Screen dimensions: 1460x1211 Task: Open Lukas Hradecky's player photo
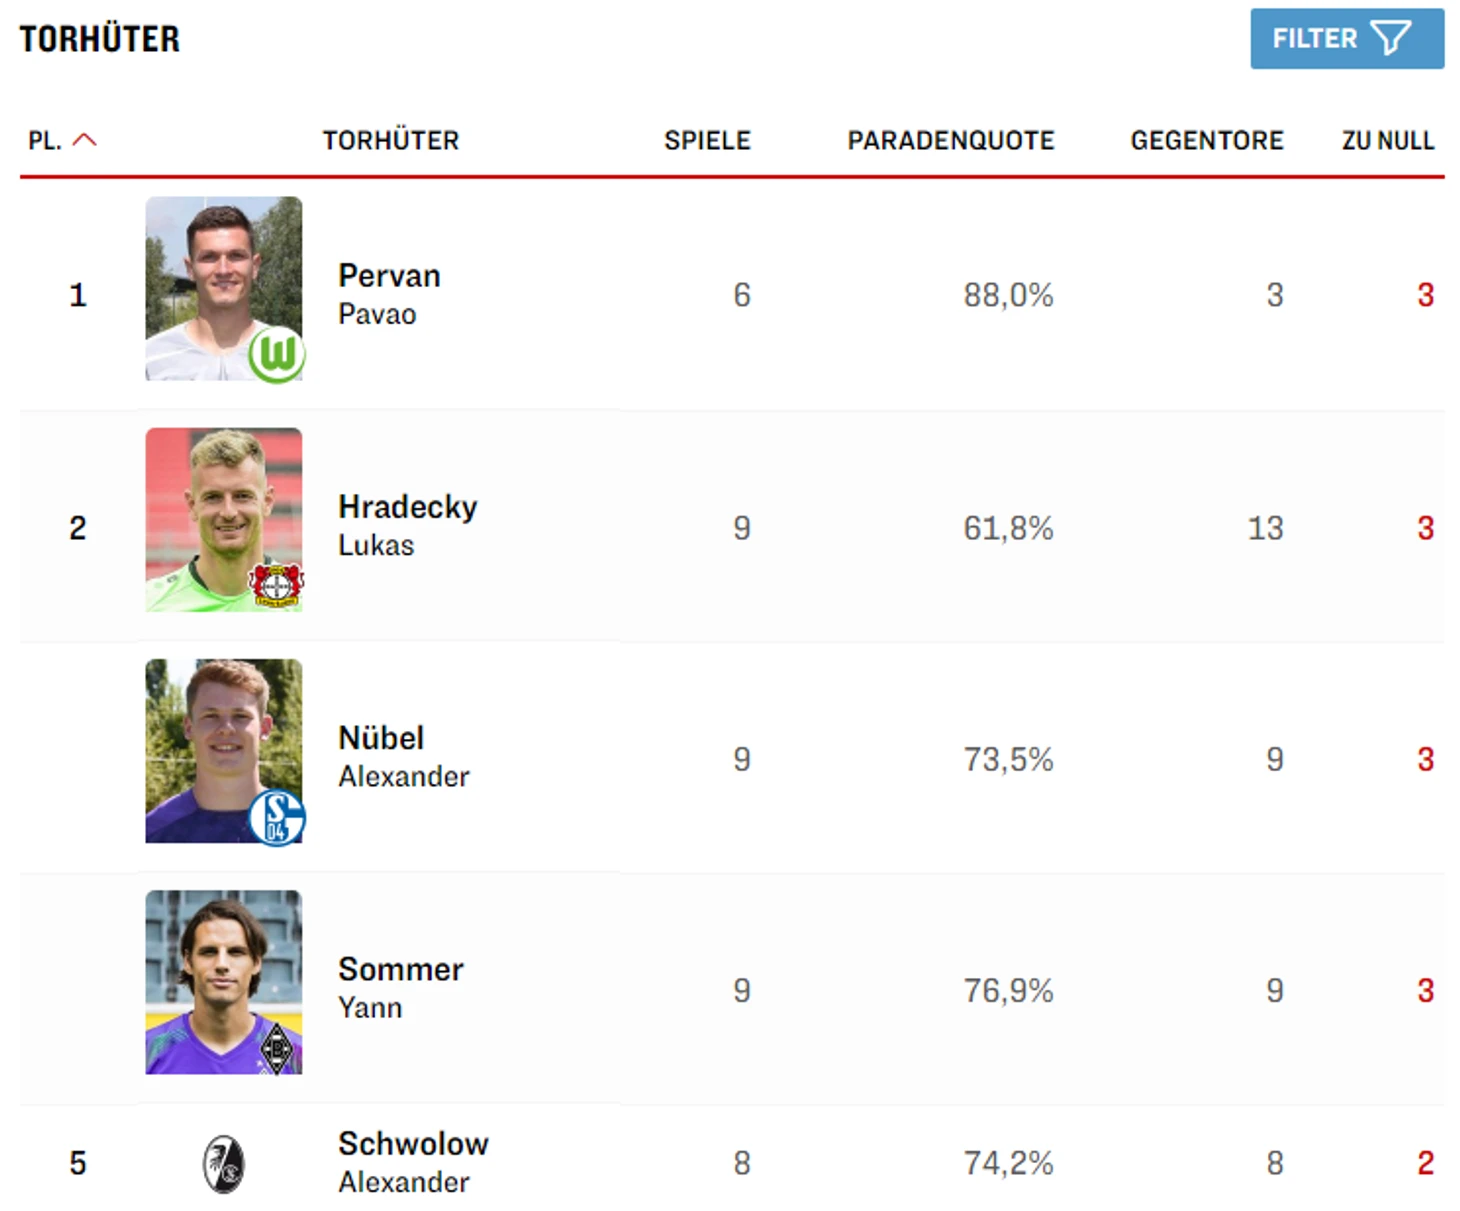click(x=223, y=519)
